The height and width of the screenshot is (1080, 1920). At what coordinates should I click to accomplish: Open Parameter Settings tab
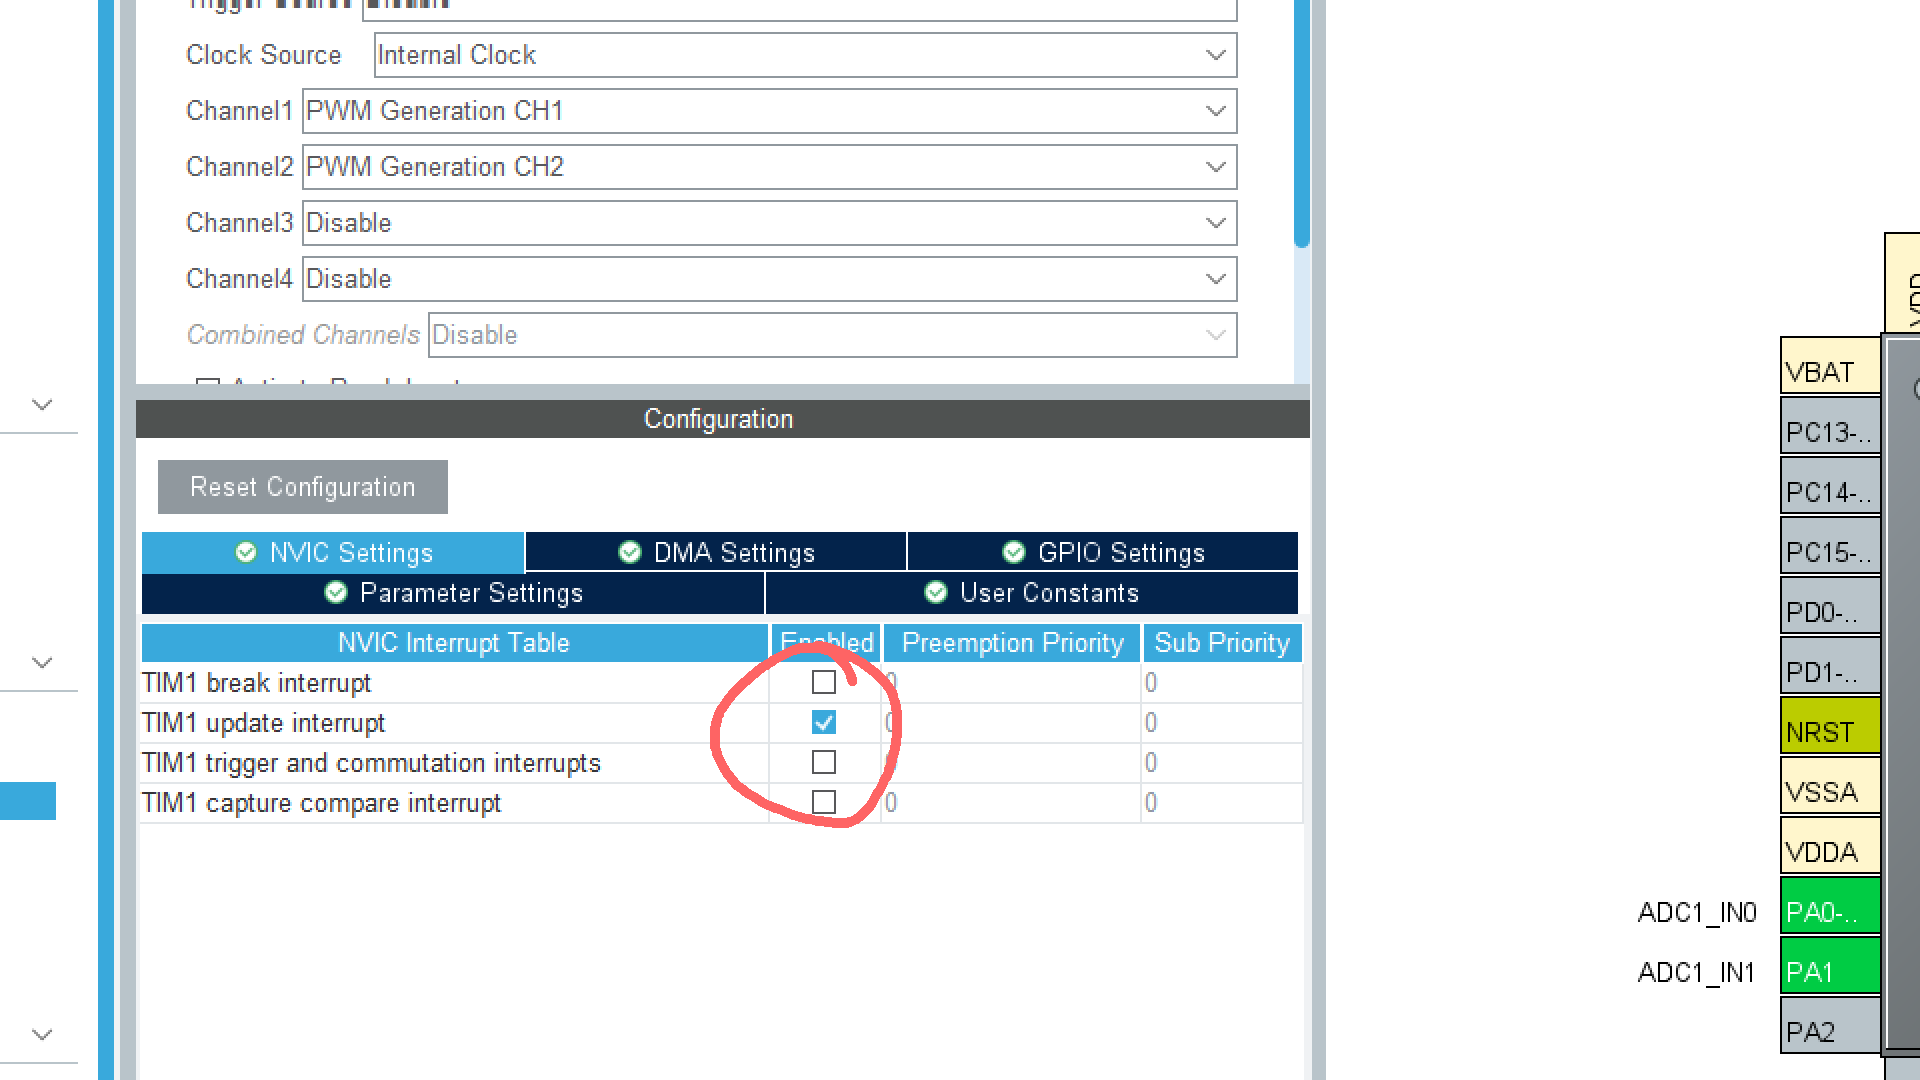click(x=453, y=593)
